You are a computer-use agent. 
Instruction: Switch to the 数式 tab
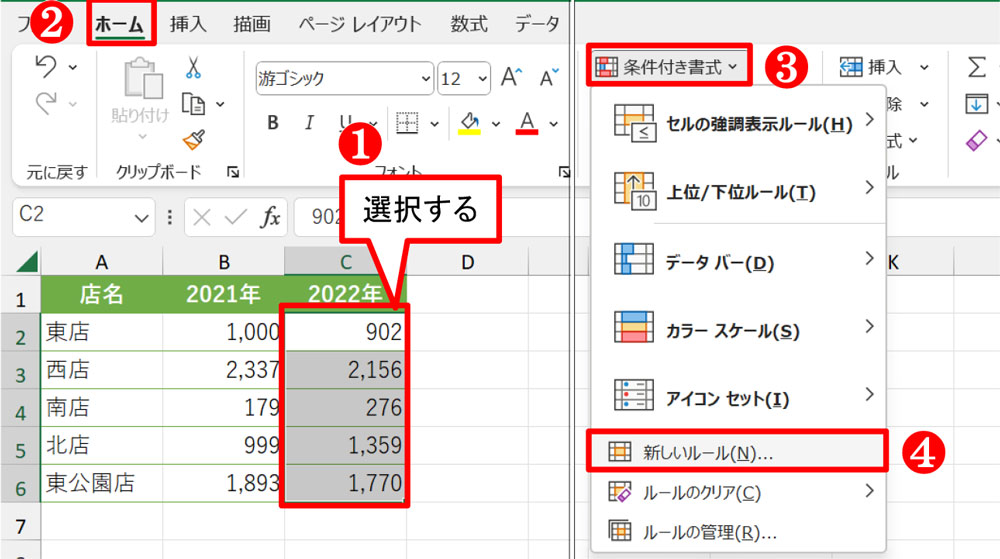[469, 24]
